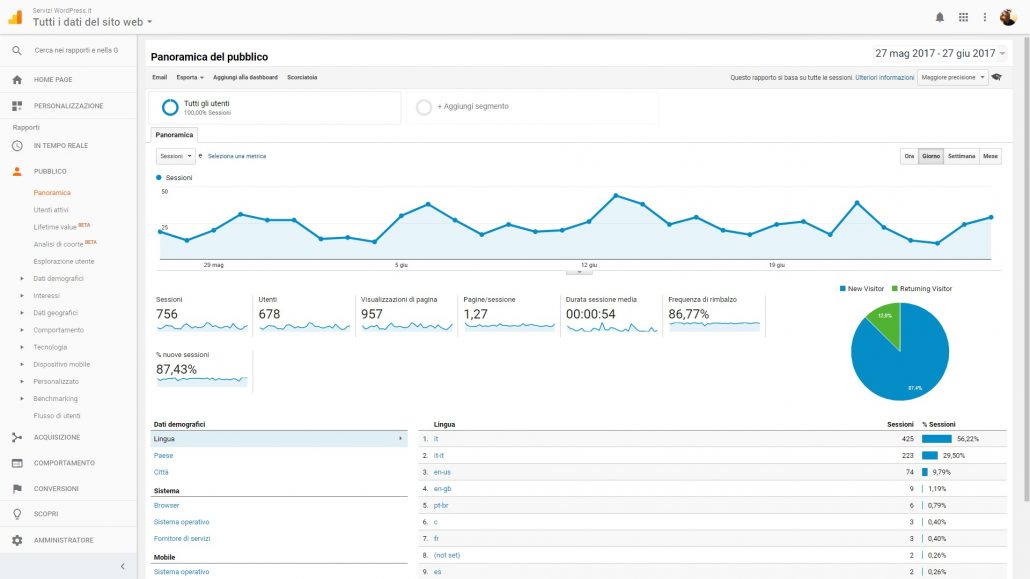Viewport: 1030px width, 579px height.
Task: Select the Panoramica tab
Action: pos(174,135)
